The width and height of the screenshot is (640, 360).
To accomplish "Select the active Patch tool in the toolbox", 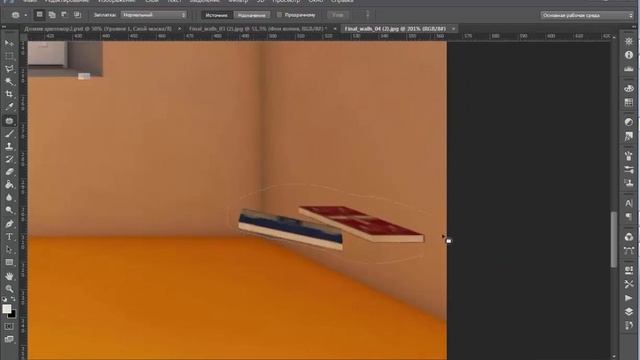I will 9,121.
